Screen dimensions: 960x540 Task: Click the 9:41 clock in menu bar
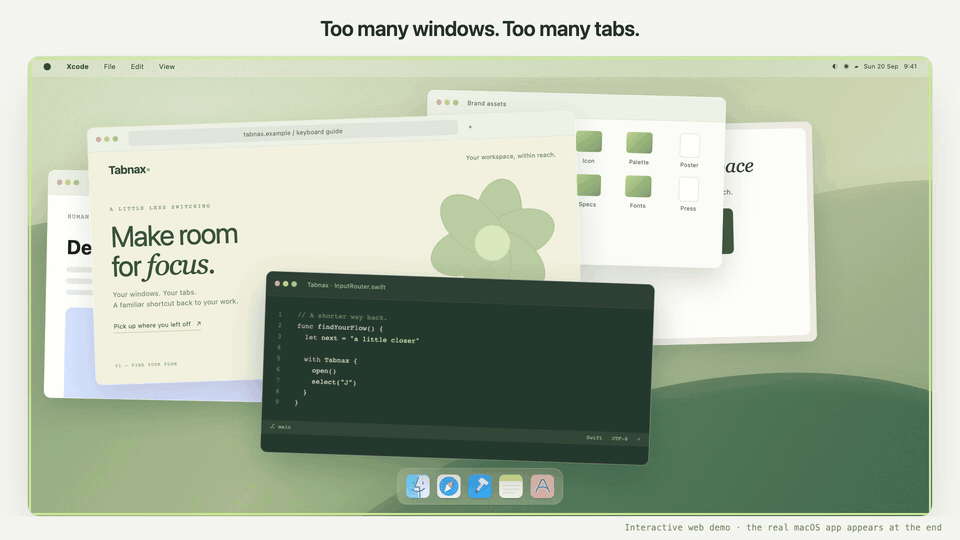click(910, 67)
